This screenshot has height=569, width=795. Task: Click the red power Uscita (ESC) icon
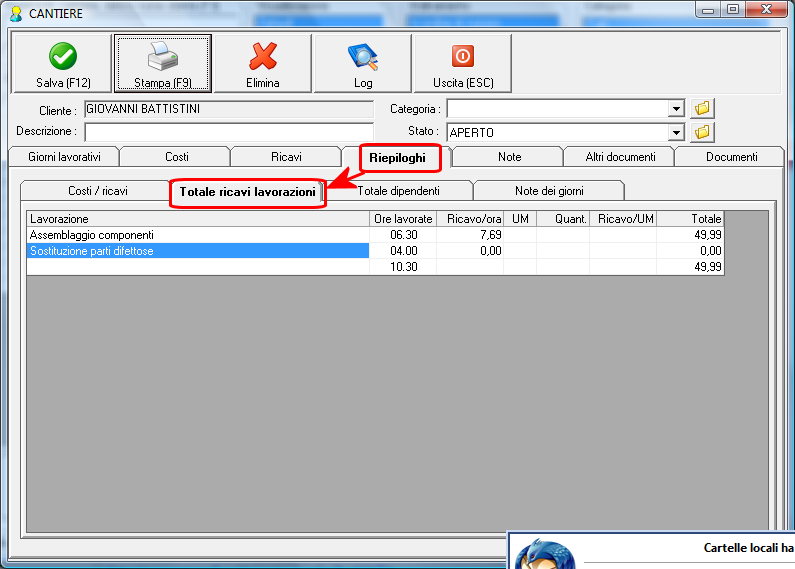point(463,56)
